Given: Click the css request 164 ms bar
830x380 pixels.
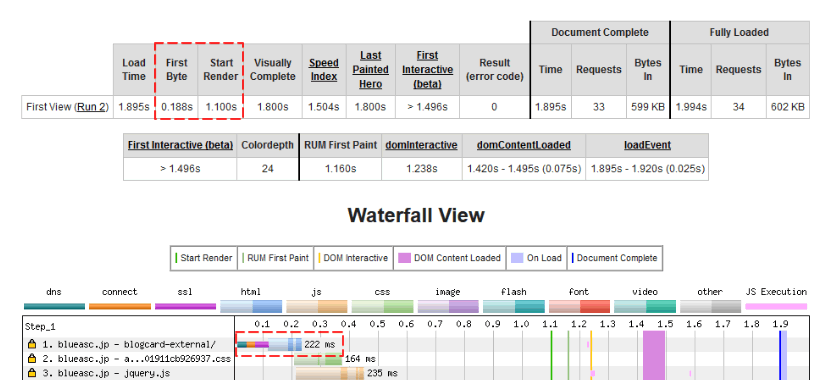Looking at the screenshot, I should (x=318, y=359).
